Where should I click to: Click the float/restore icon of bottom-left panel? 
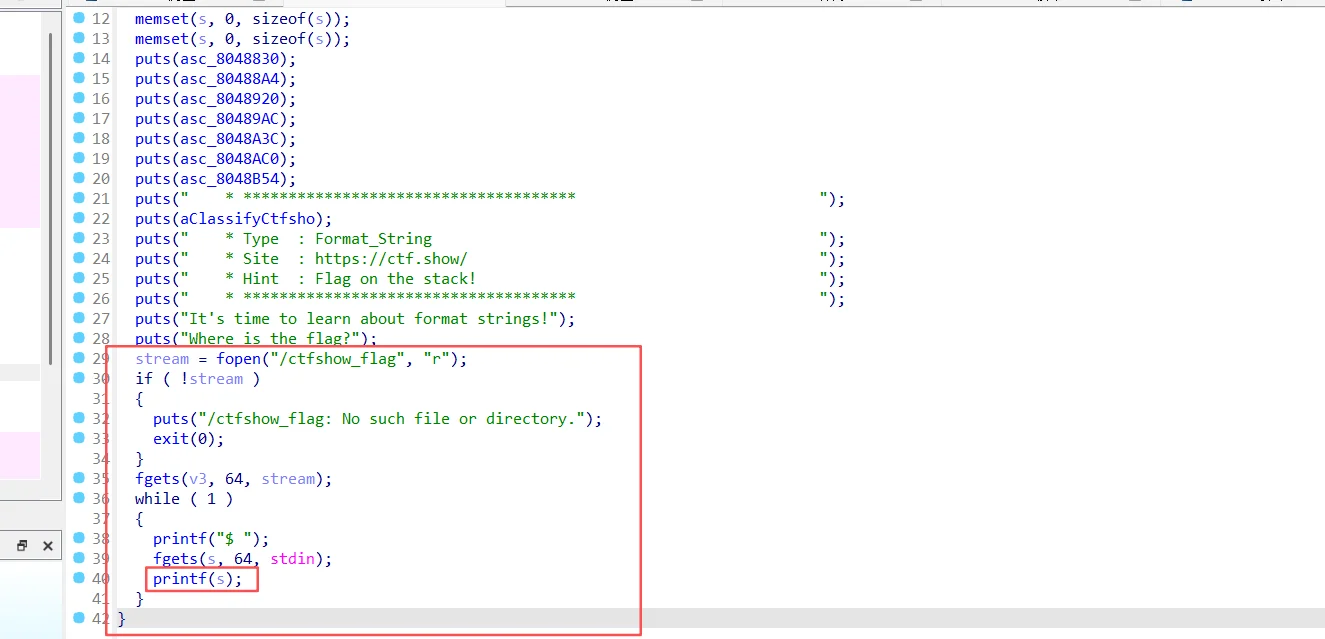(x=22, y=546)
